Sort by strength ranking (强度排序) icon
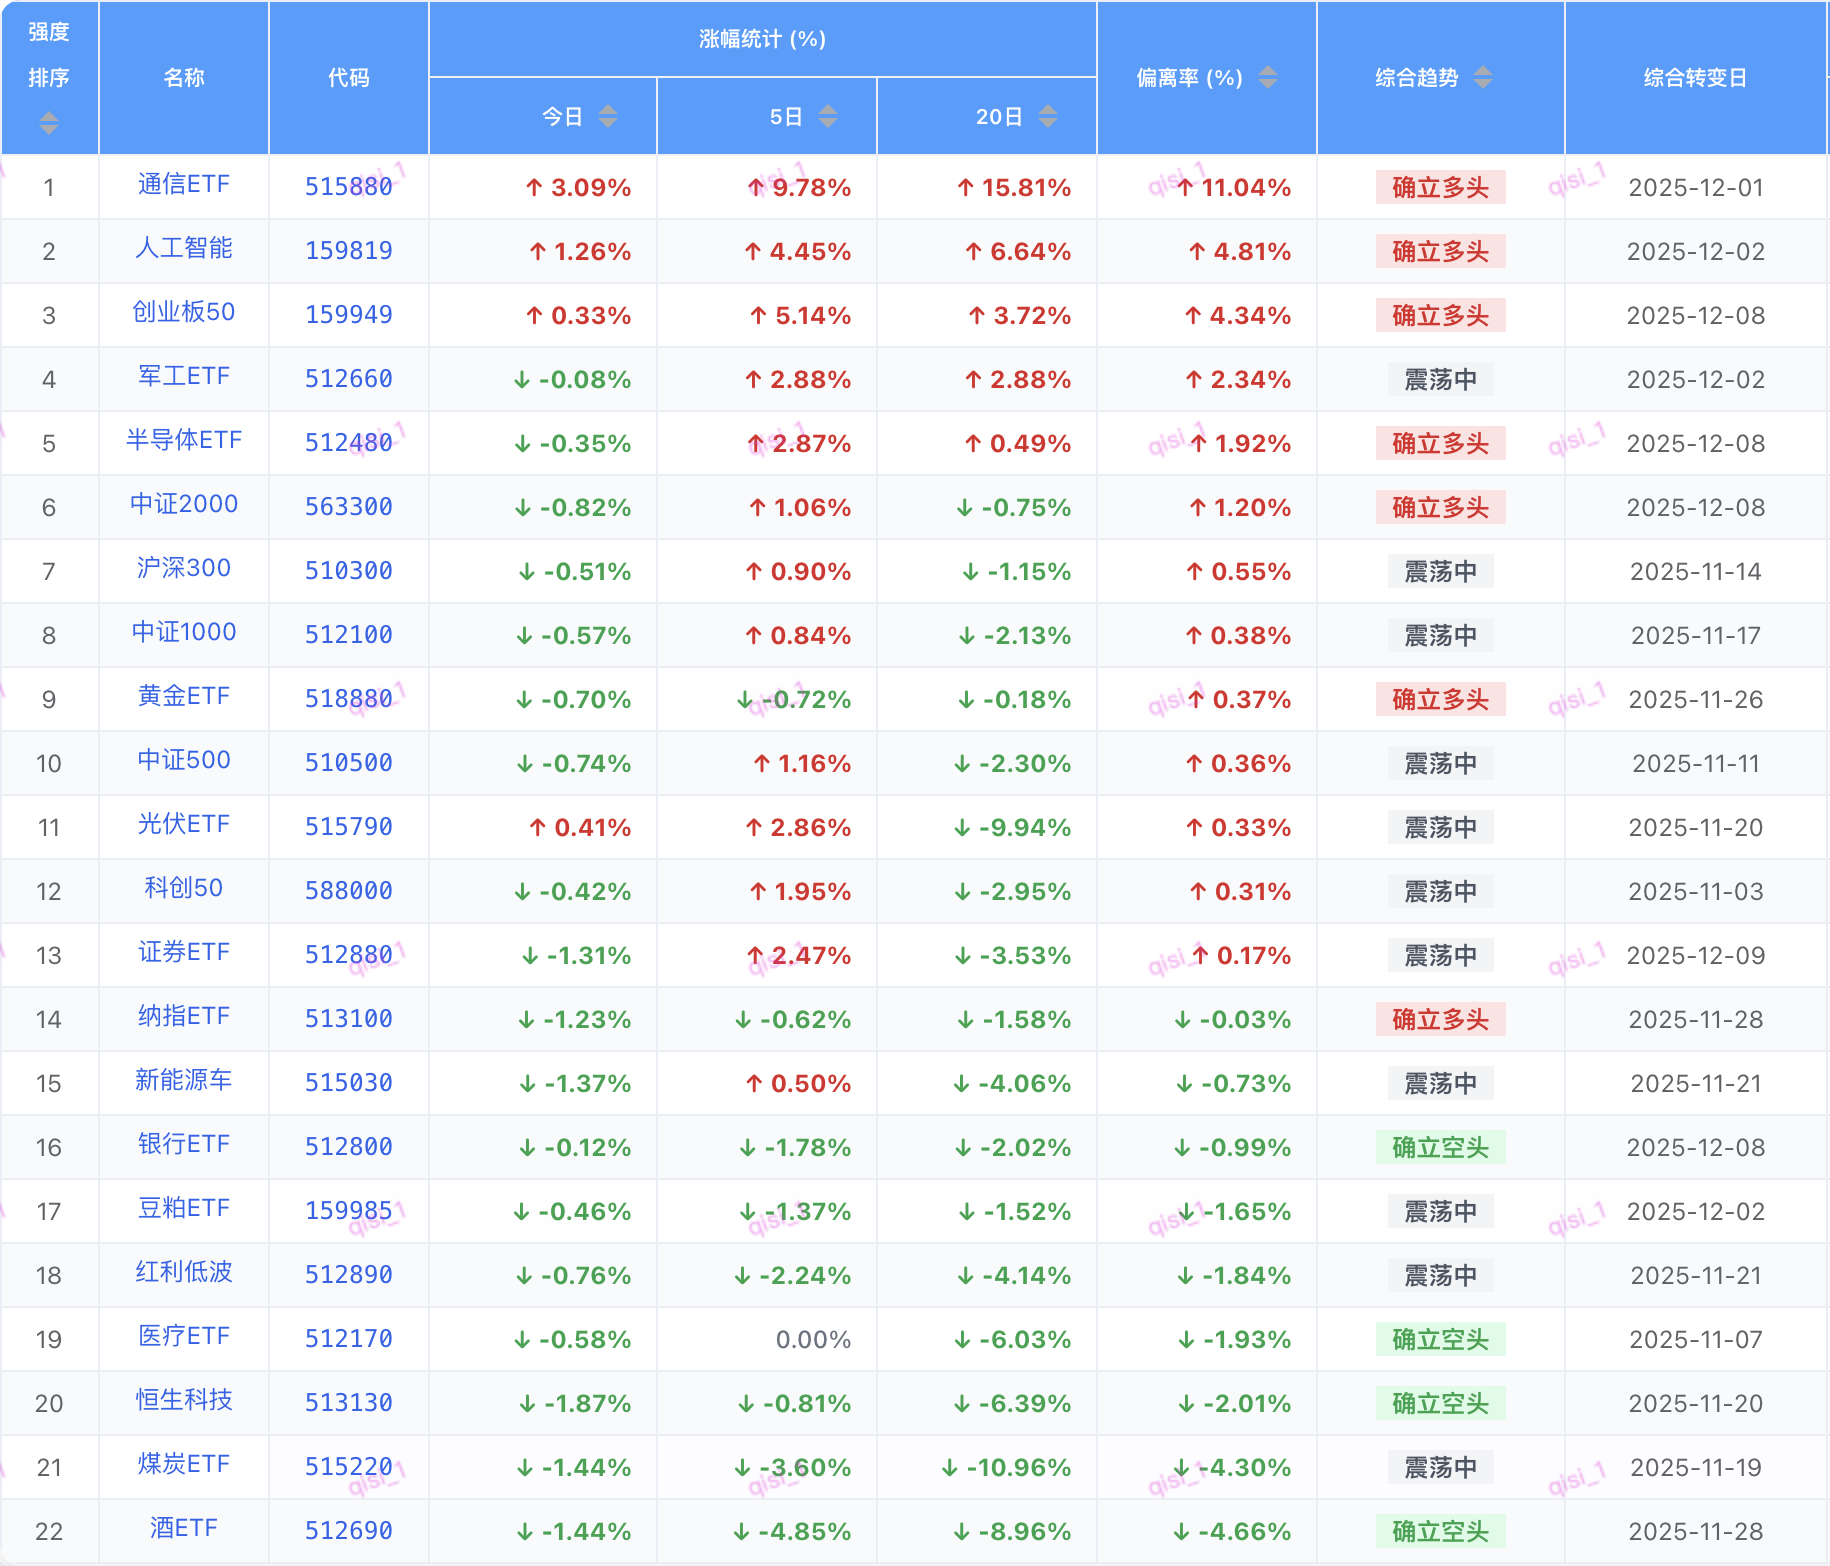This screenshot has width=1830, height=1566. 48,123
